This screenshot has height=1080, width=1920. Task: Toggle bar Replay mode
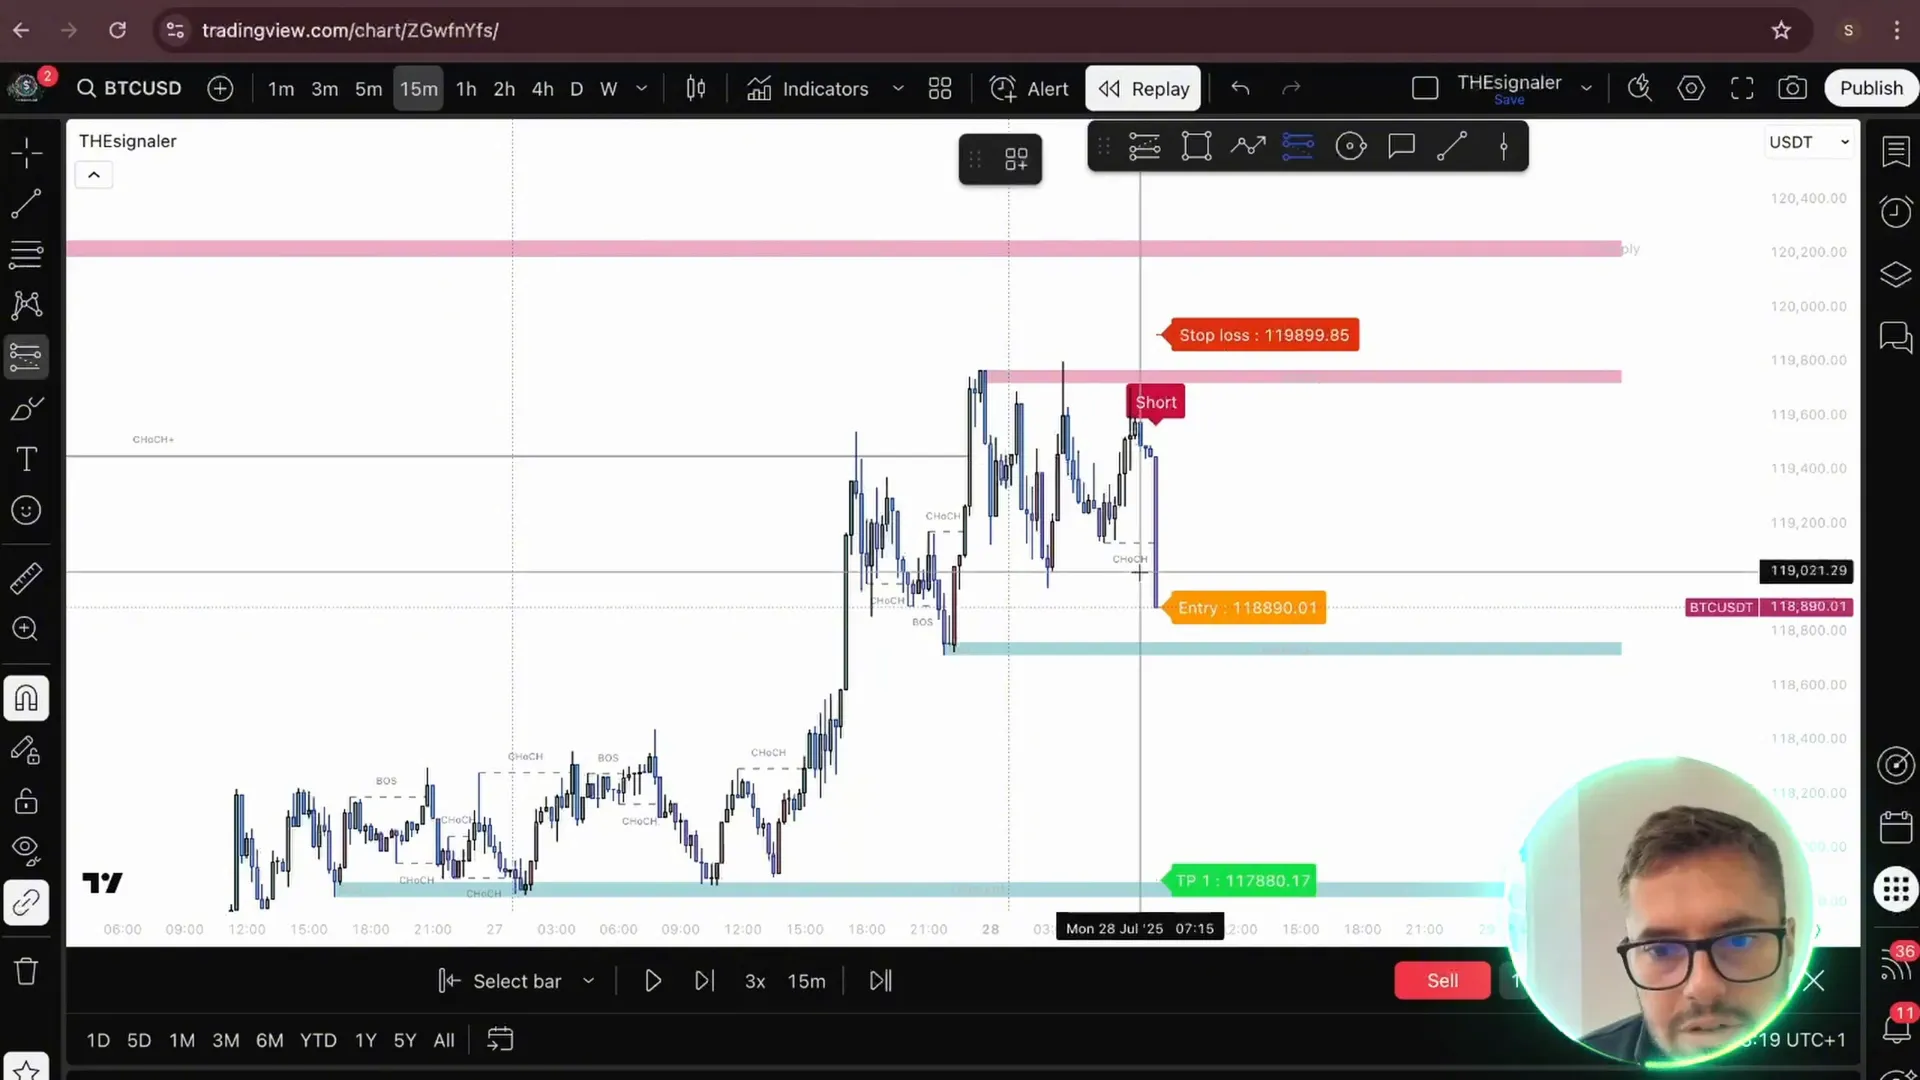coord(1143,89)
